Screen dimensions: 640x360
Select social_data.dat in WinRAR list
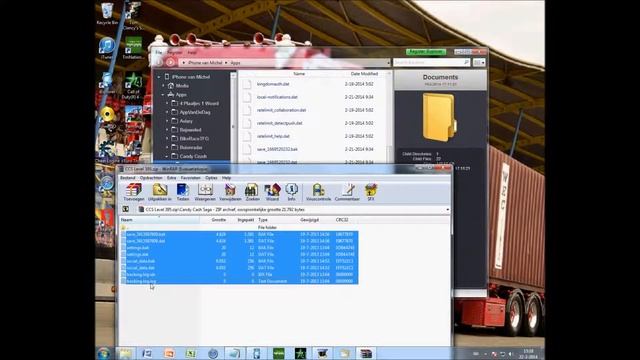(140, 268)
